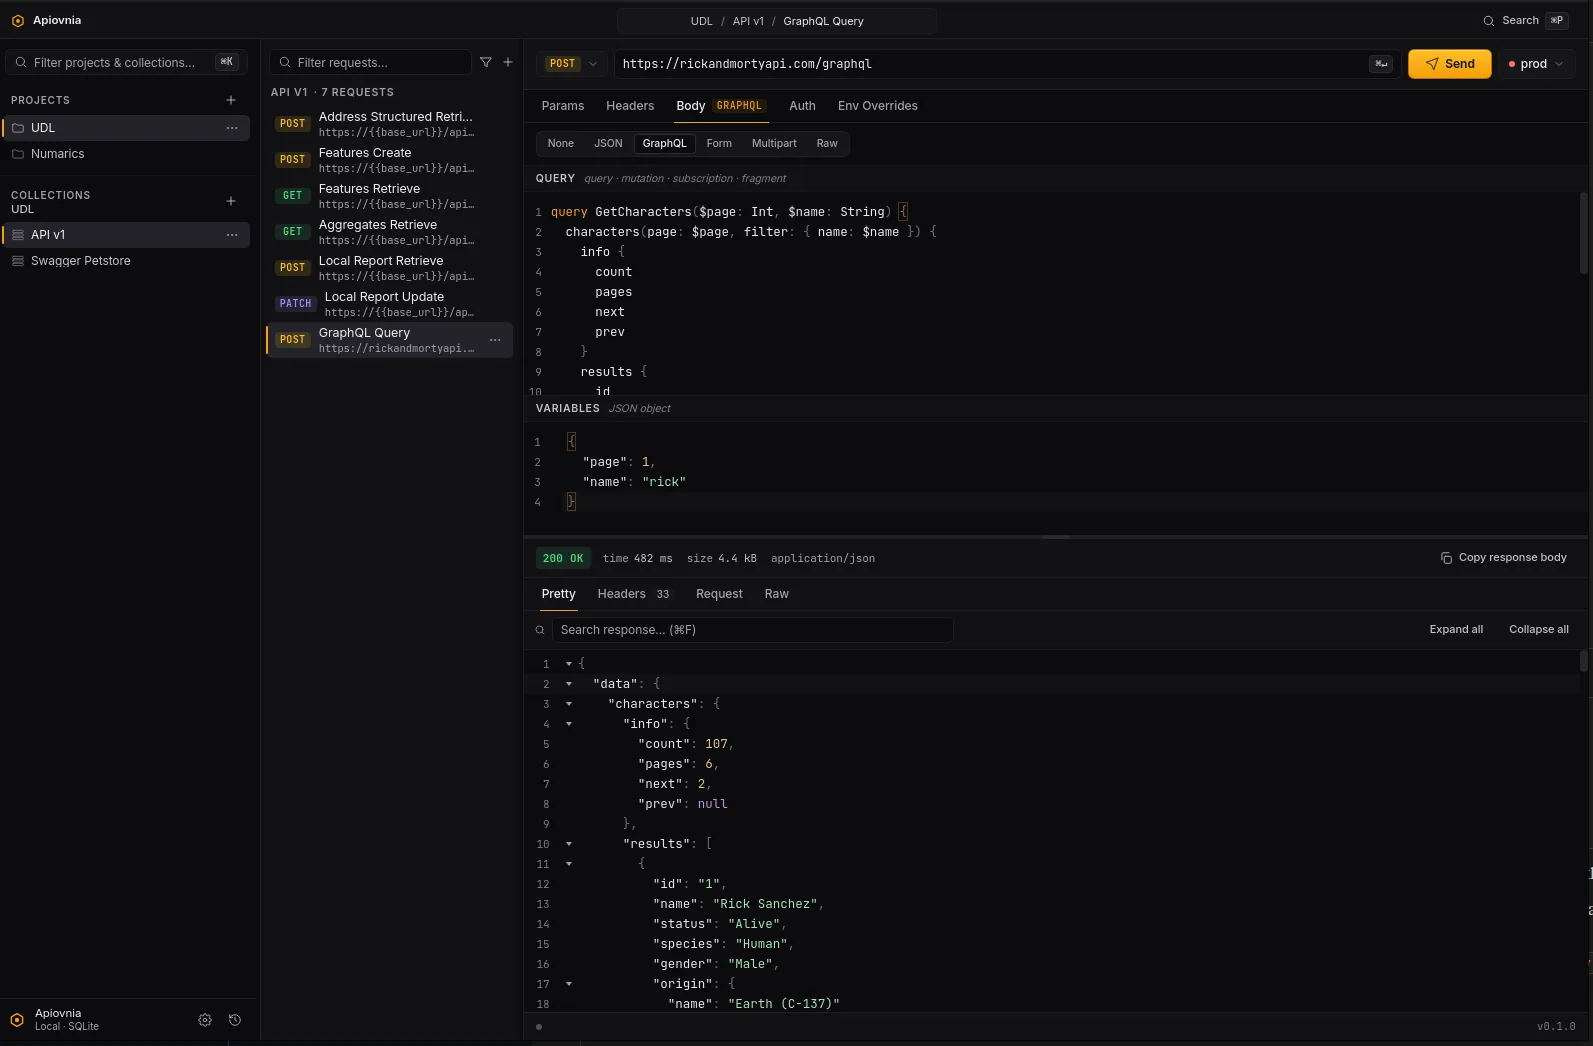
Task: Collapse the root object on line 1
Action: (569, 664)
